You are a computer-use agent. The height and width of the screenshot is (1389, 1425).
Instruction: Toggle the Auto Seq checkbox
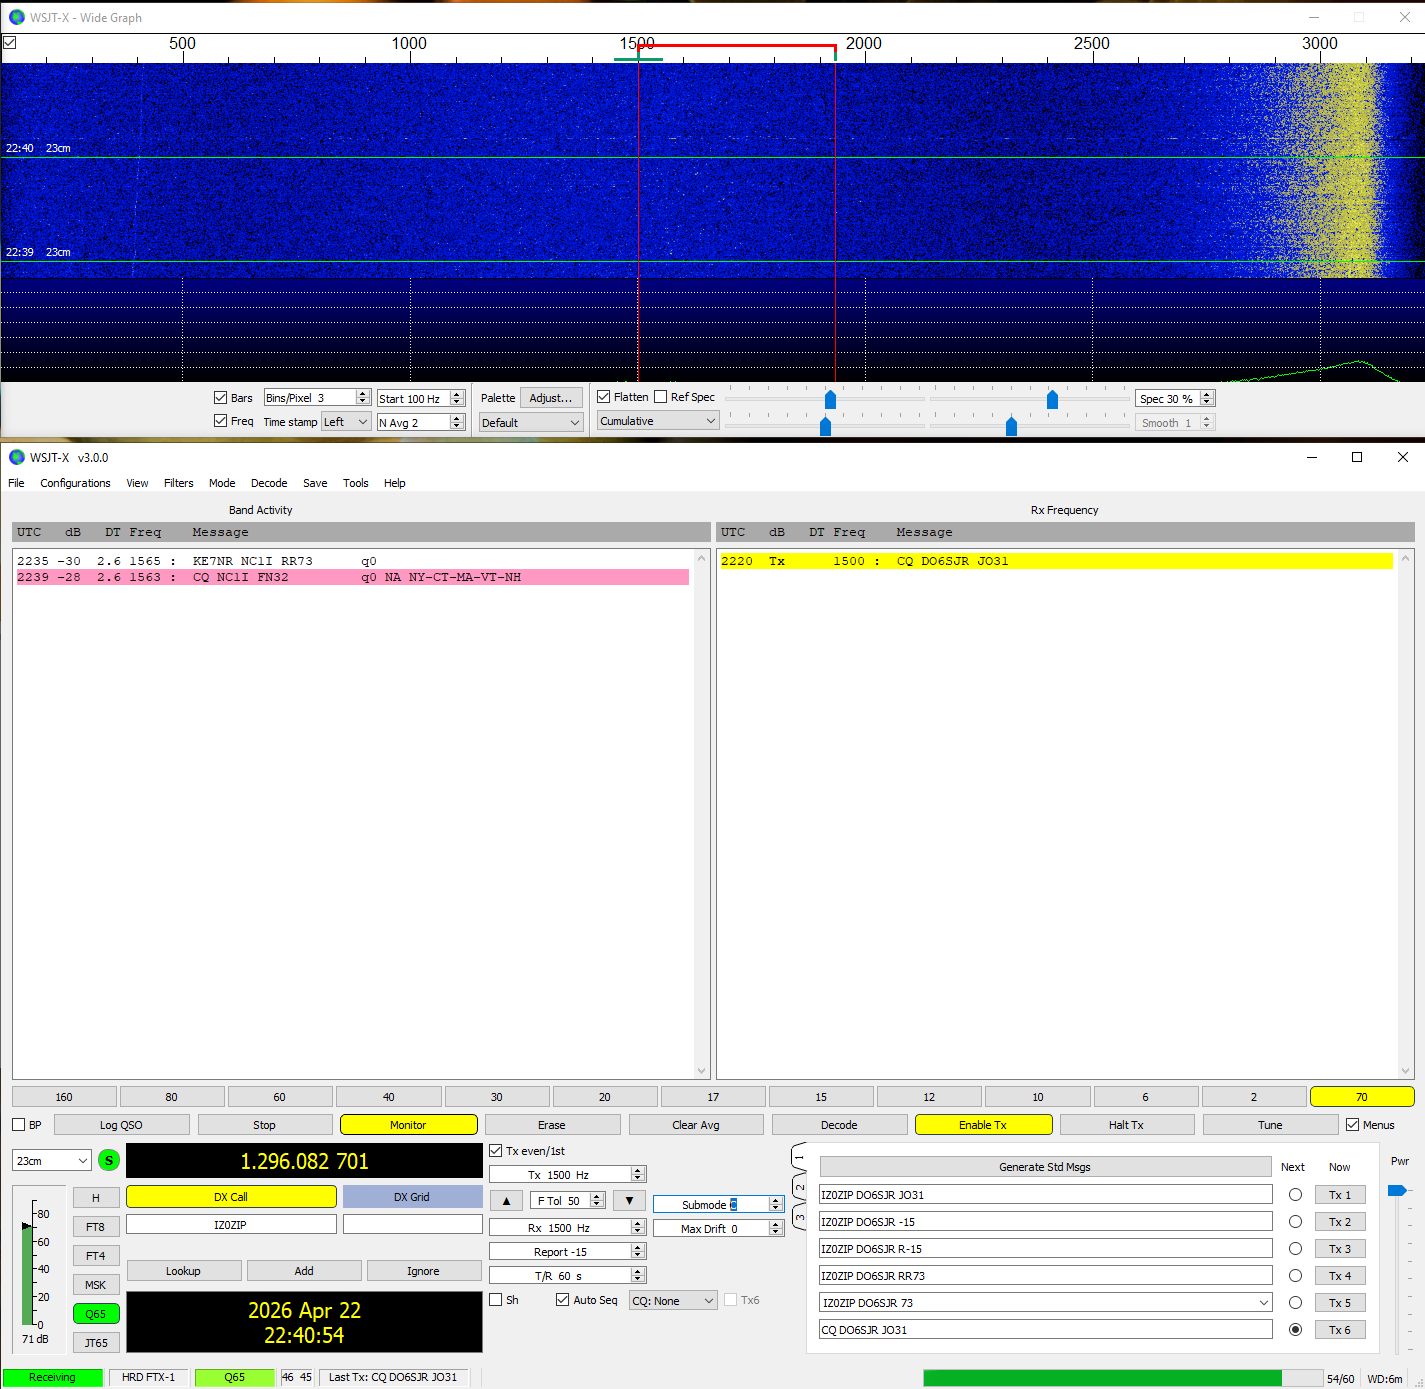(x=562, y=1300)
